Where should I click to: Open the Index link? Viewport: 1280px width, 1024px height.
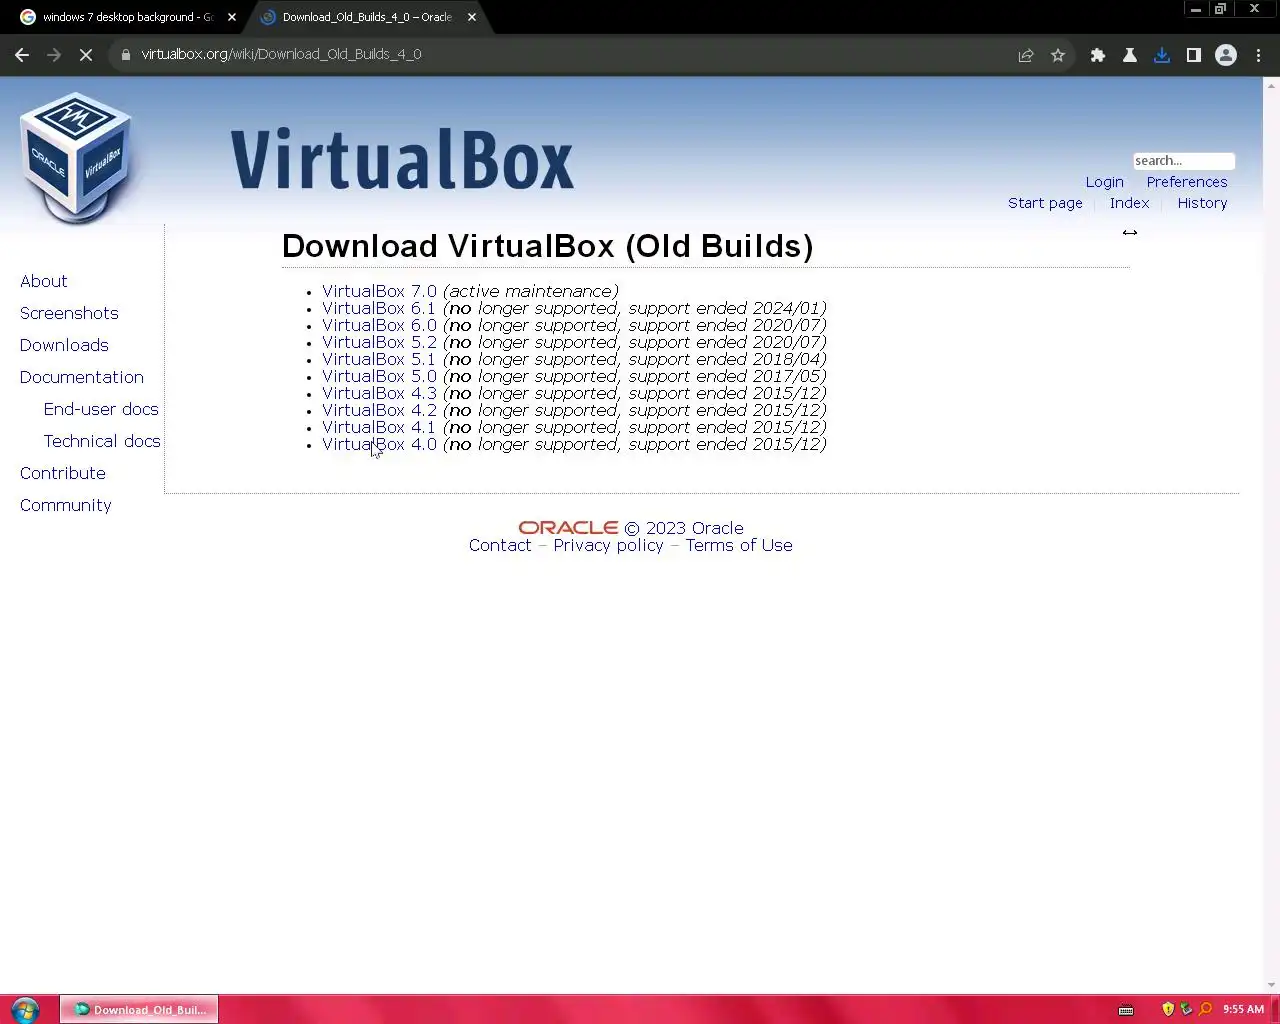pos(1129,203)
